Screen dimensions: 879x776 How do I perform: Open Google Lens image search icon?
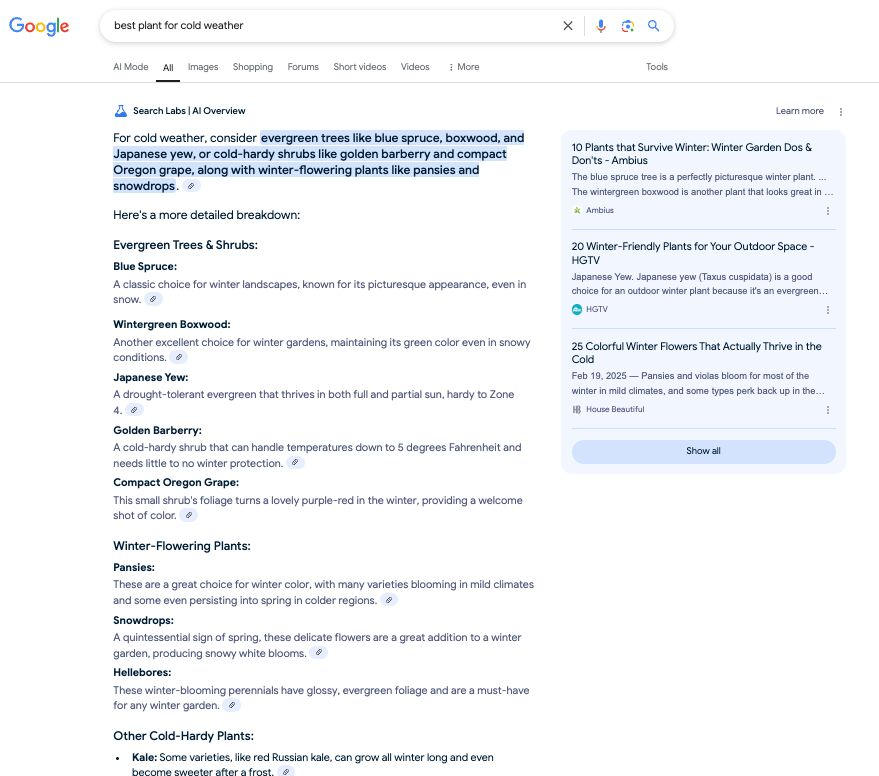[627, 26]
